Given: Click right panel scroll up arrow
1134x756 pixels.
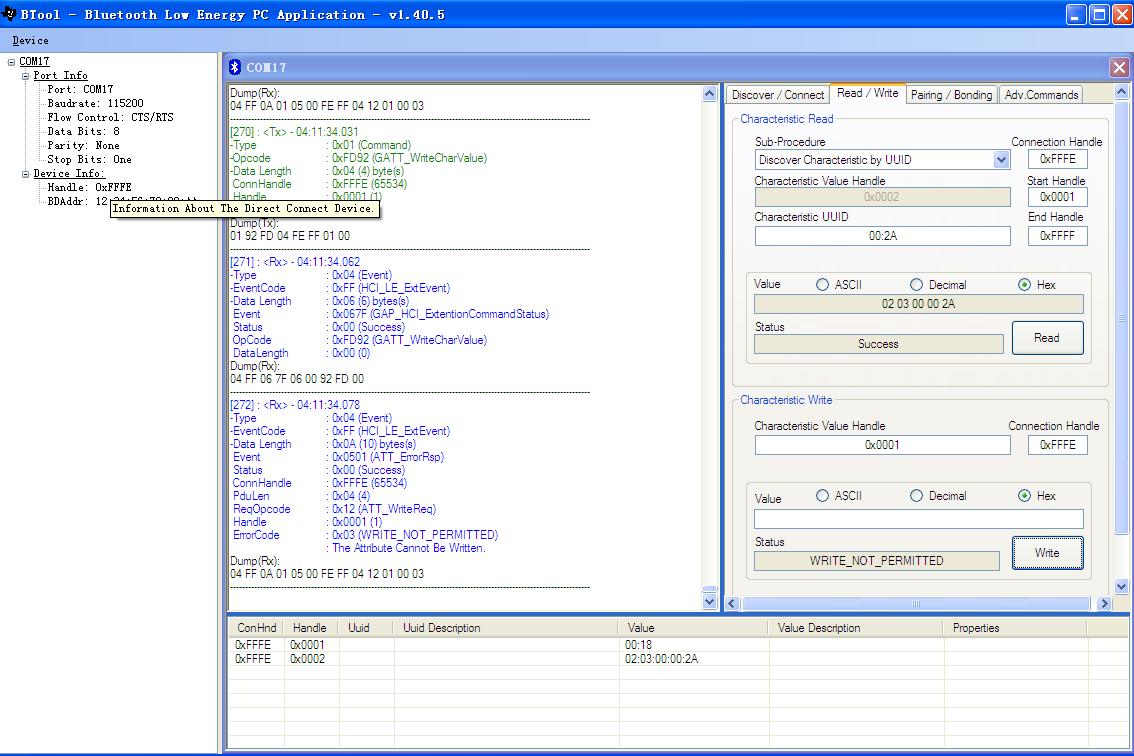Looking at the screenshot, I should pyautogui.click(x=1121, y=92).
